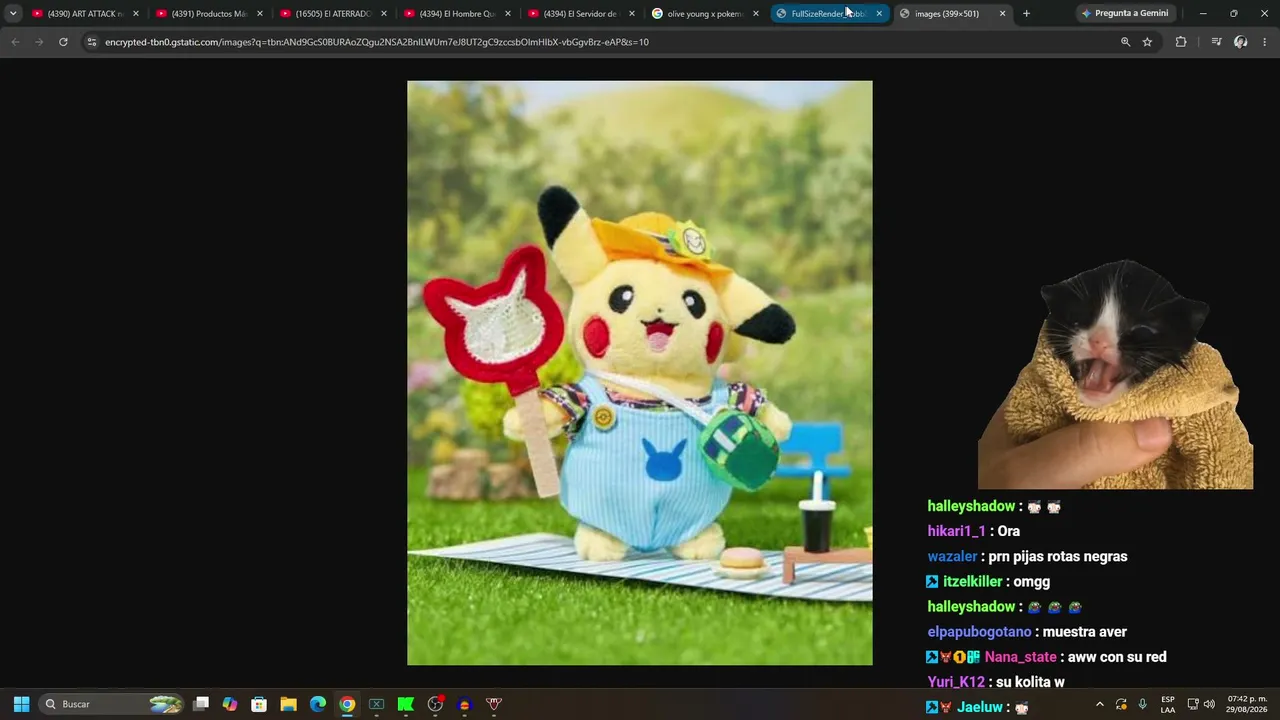Open the media controls button
Screen dimensions: 1280x720
[1216, 42]
